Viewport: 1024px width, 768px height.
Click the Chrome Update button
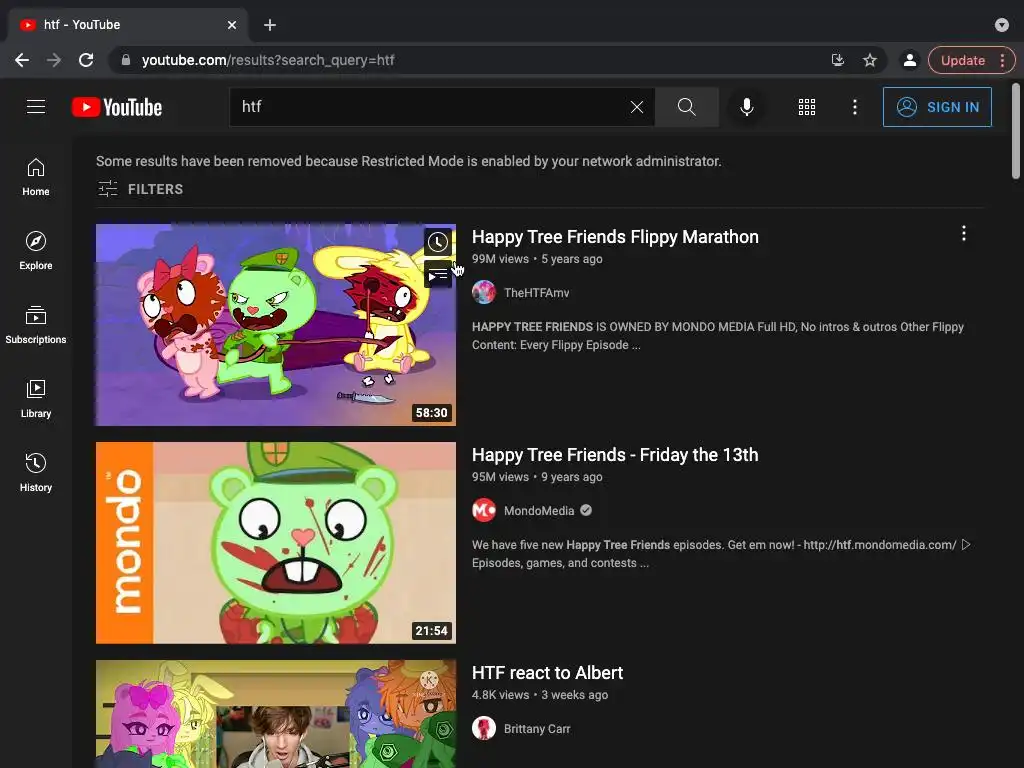click(971, 60)
